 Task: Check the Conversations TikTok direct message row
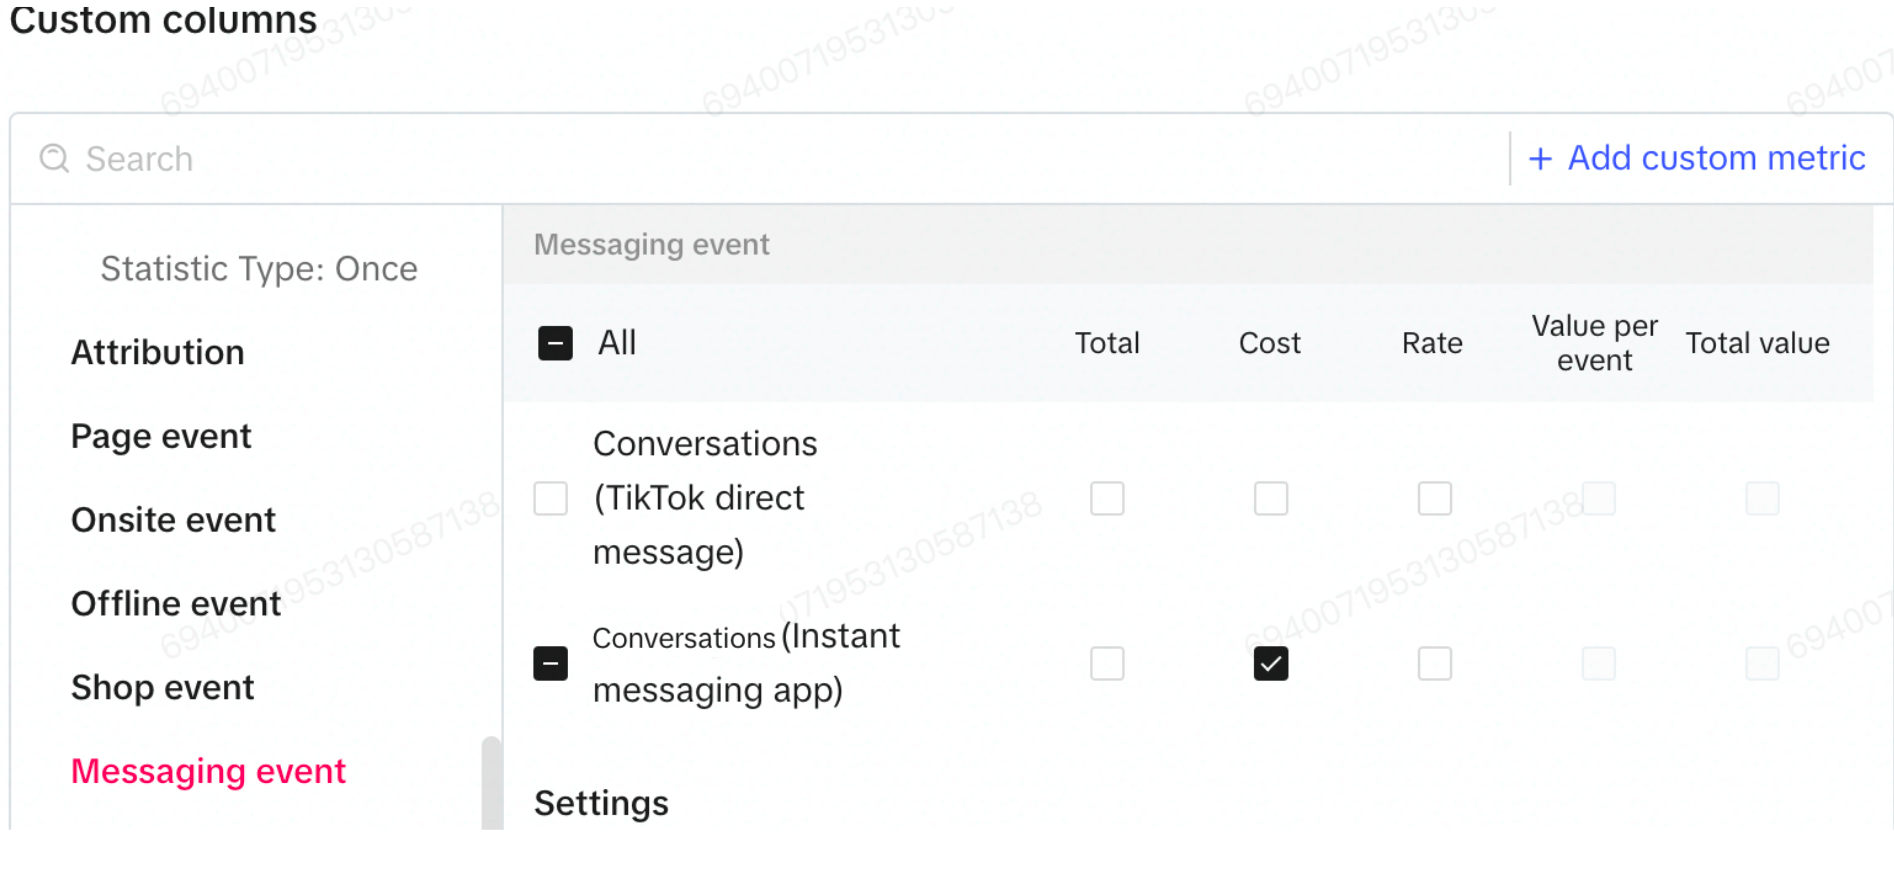(550, 498)
